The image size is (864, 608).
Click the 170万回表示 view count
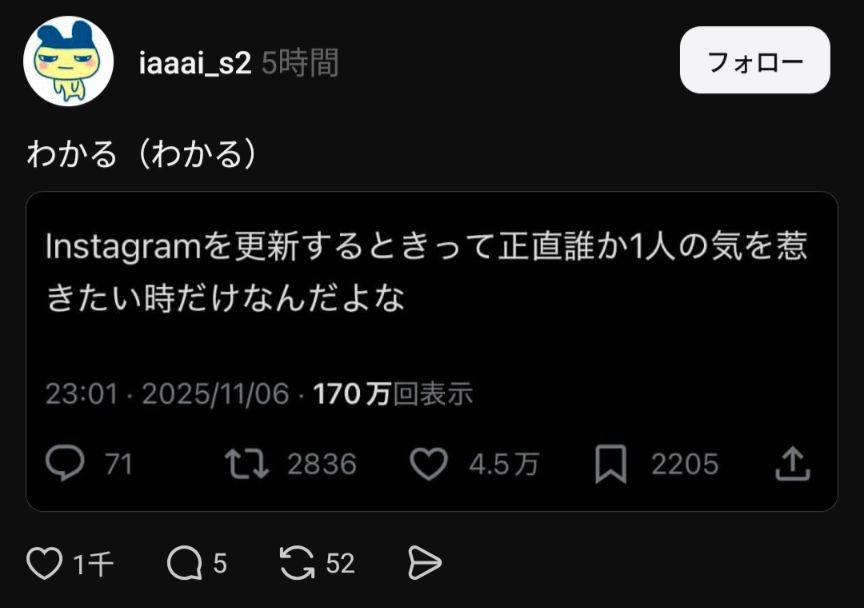[393, 394]
